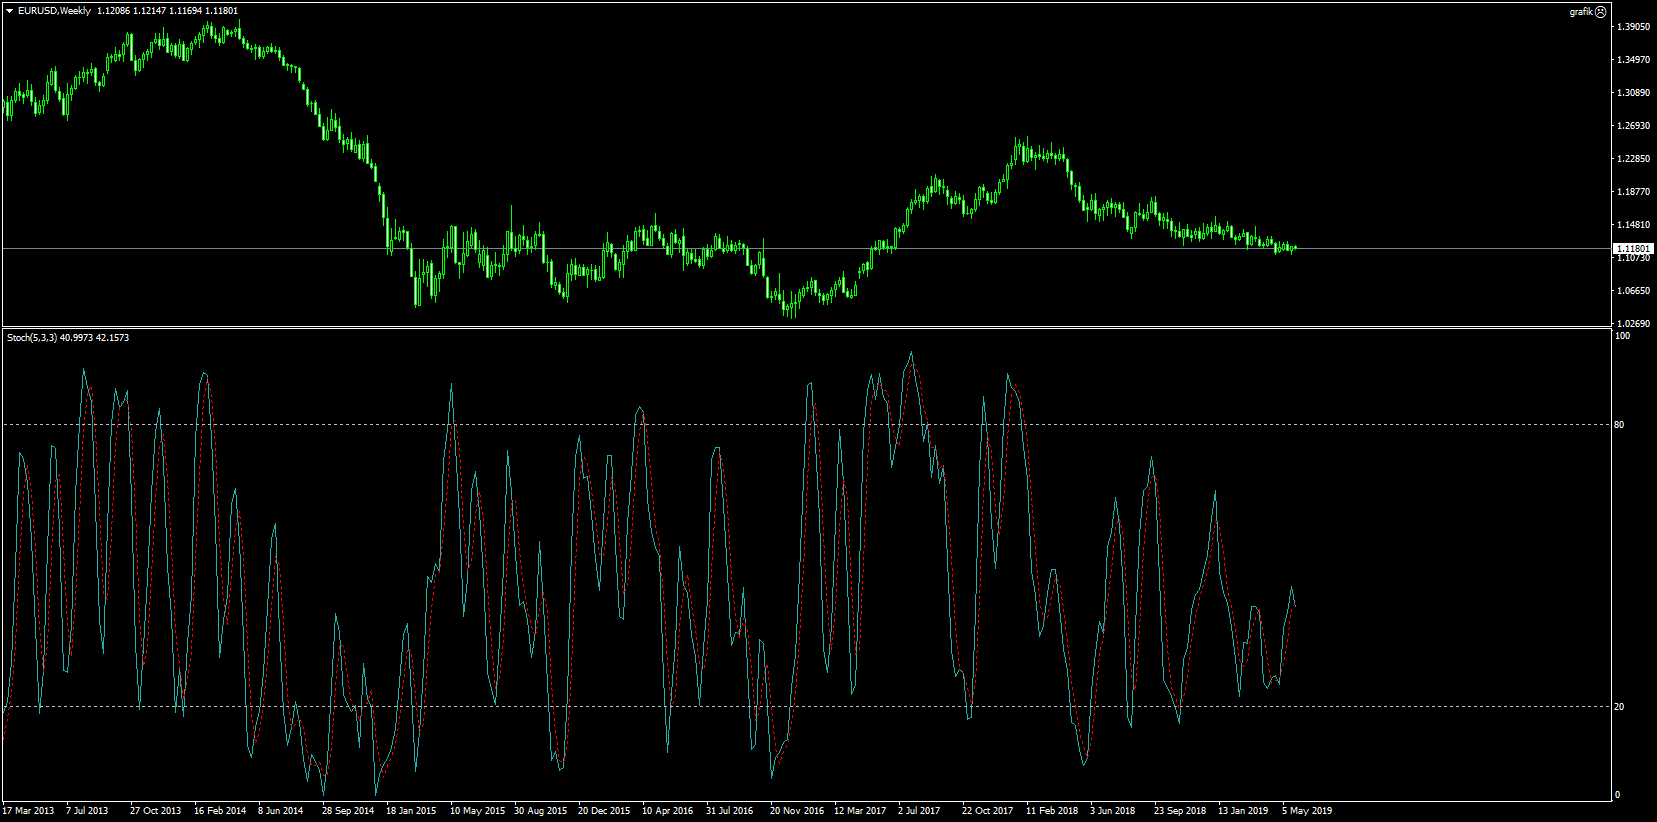
Task: Click the 20 Nov 2016 date label
Action: click(x=797, y=811)
